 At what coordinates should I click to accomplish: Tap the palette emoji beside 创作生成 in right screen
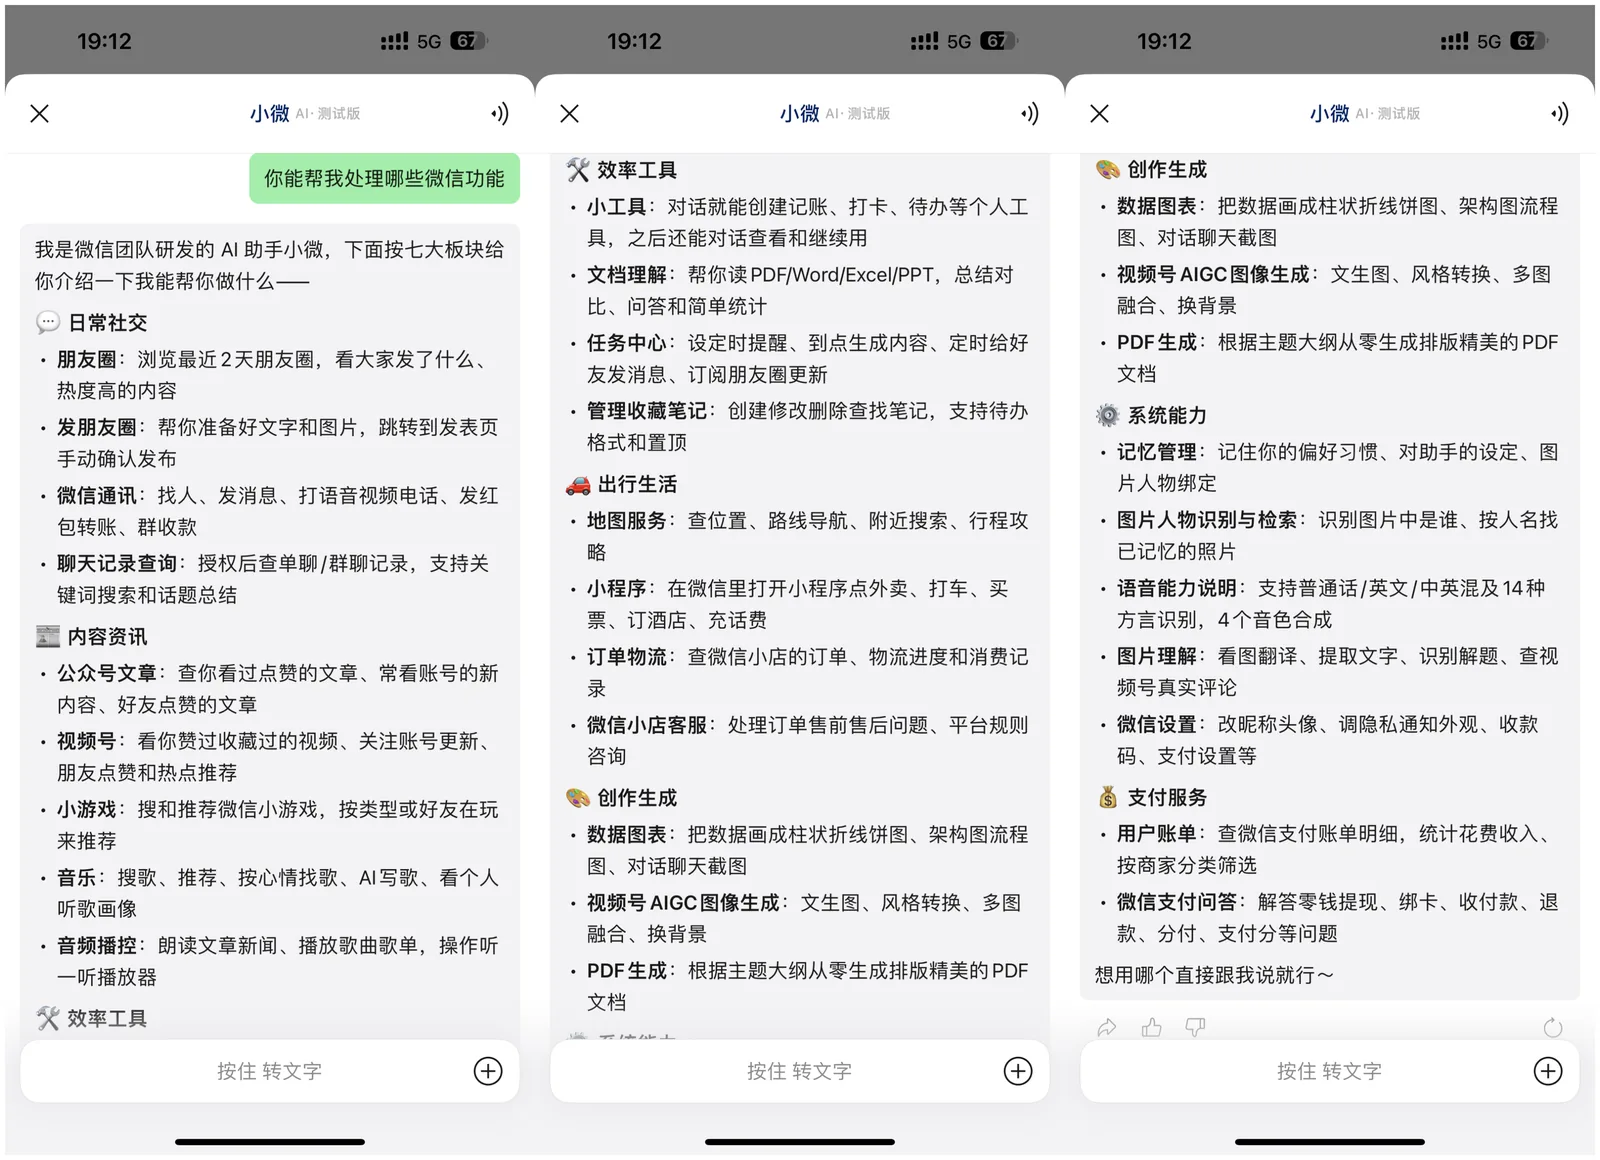tap(1108, 169)
